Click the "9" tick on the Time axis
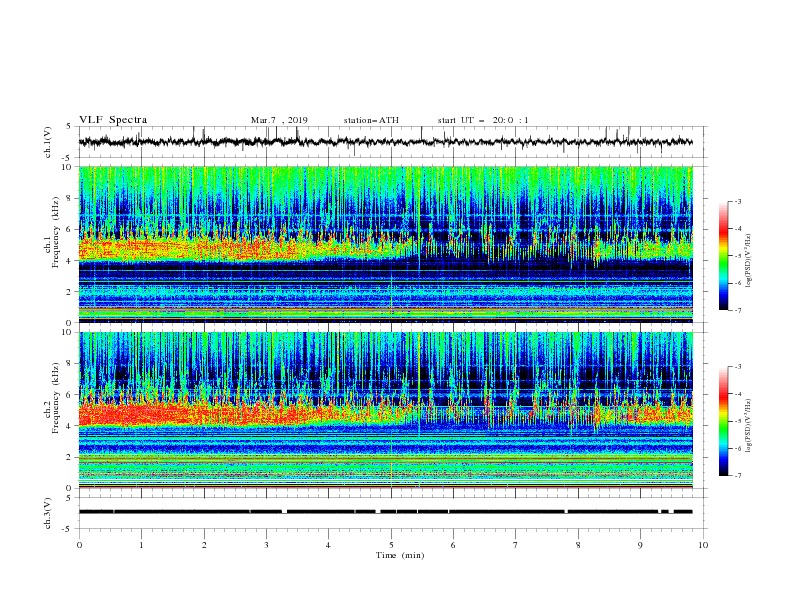This screenshot has width=792, height=612. [640, 545]
